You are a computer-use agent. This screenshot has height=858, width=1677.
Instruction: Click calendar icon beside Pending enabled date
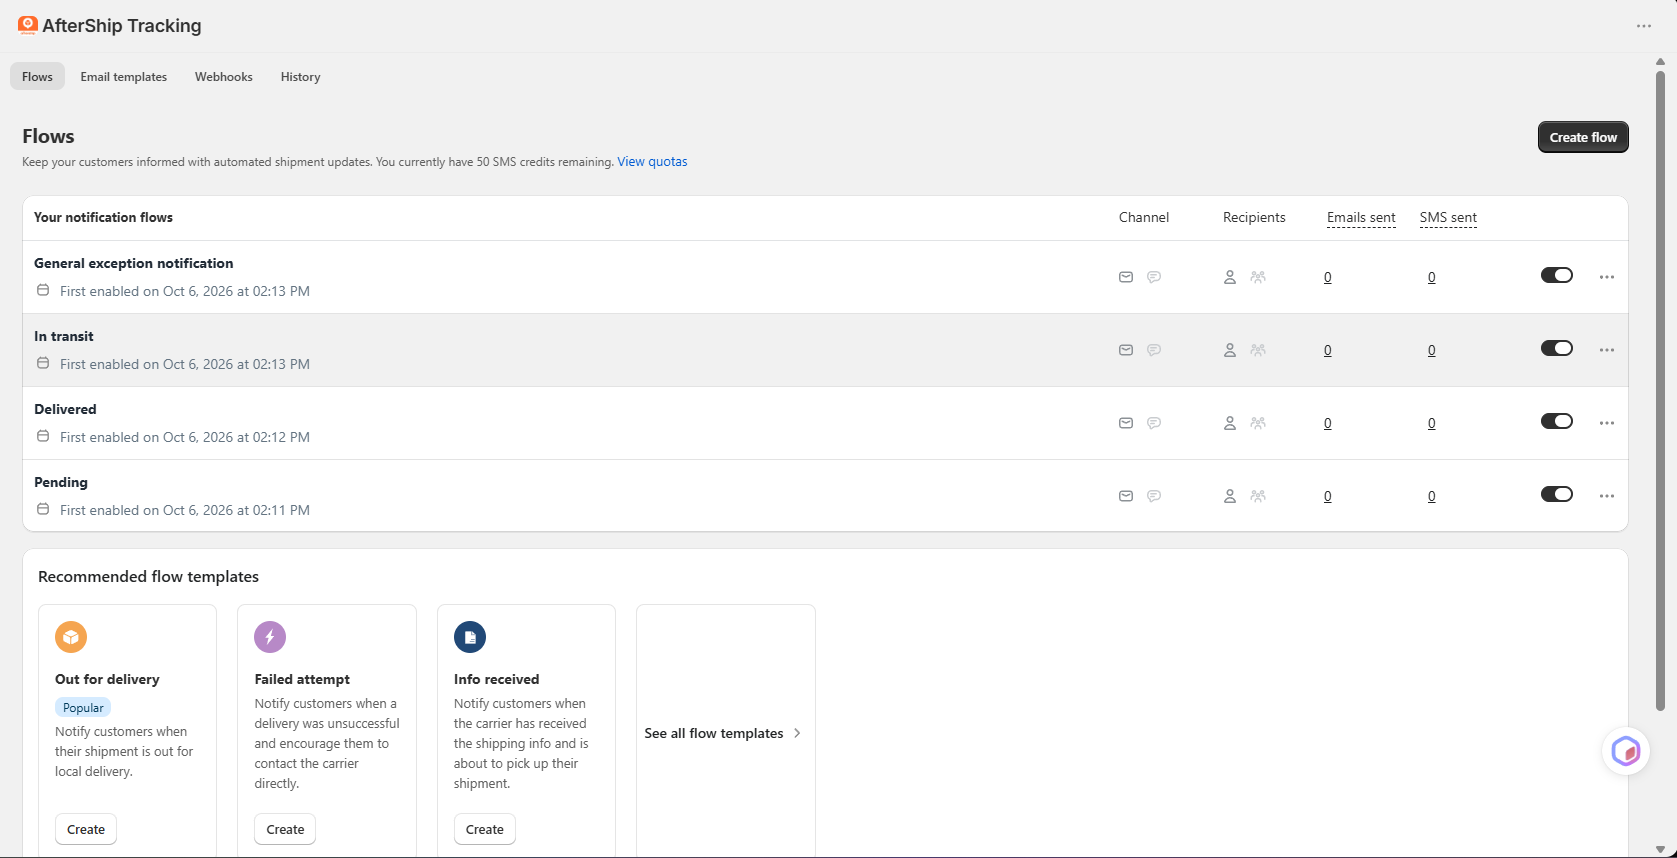[43, 509]
